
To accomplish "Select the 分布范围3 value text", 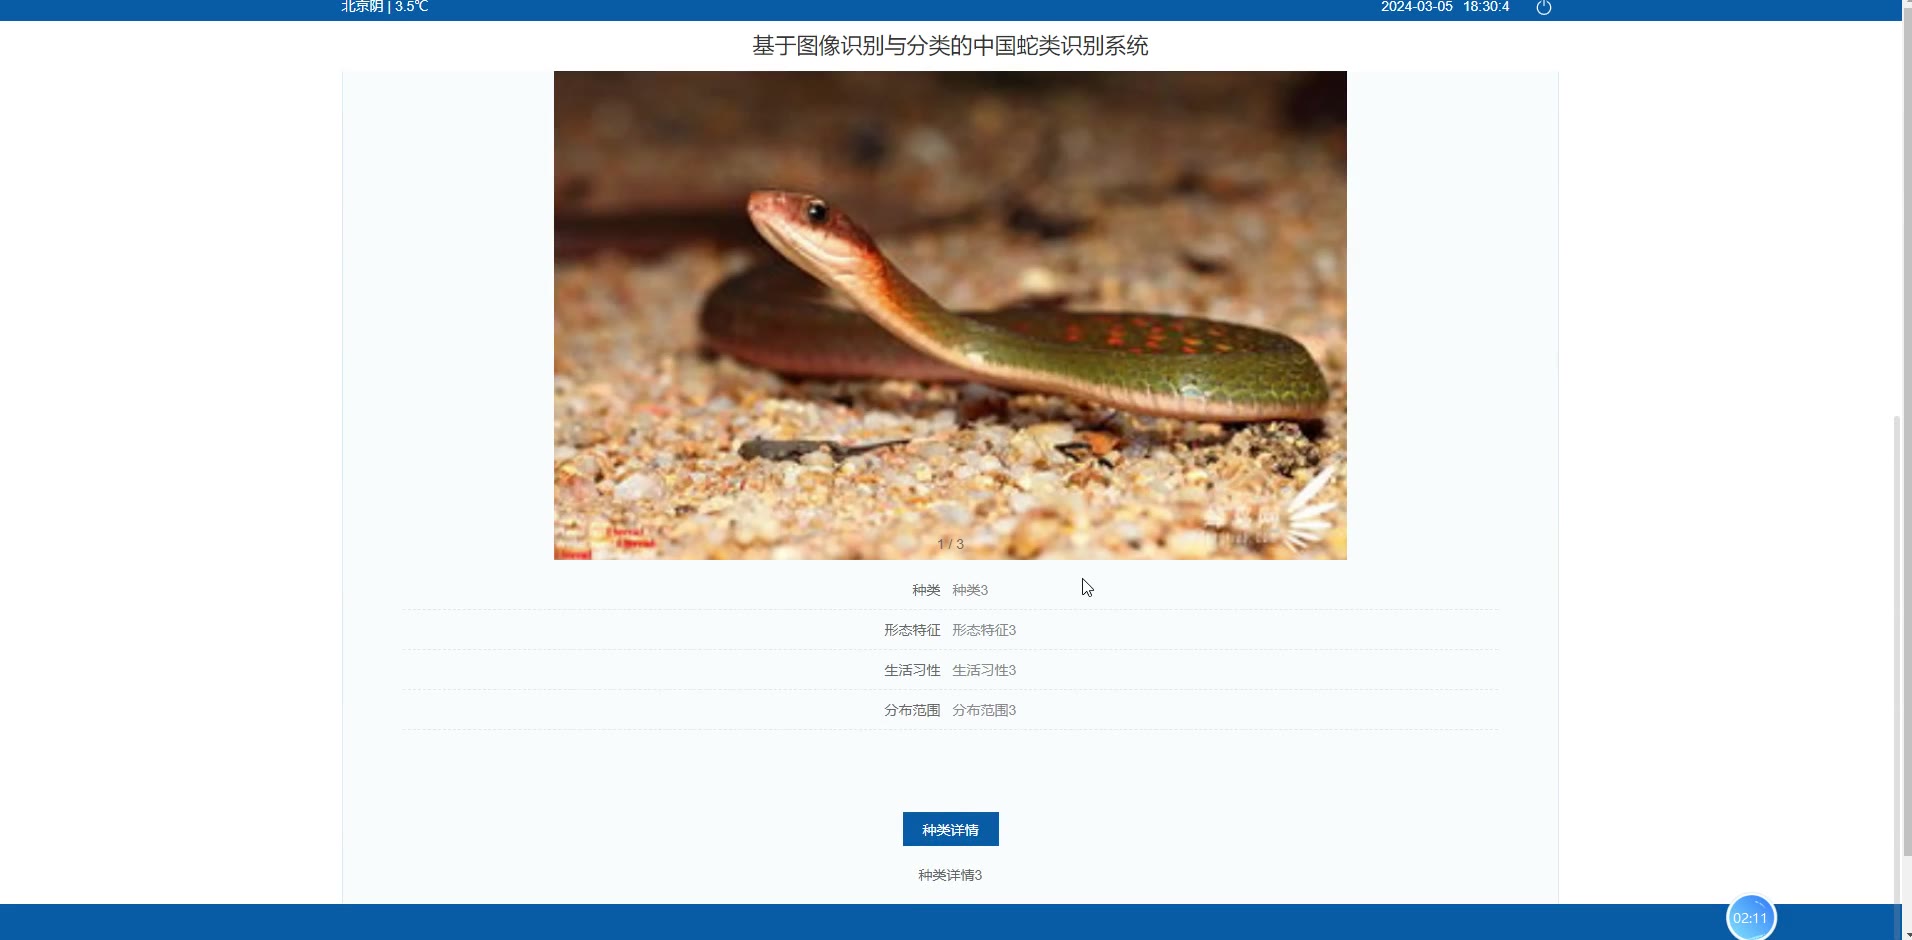I will [984, 710].
